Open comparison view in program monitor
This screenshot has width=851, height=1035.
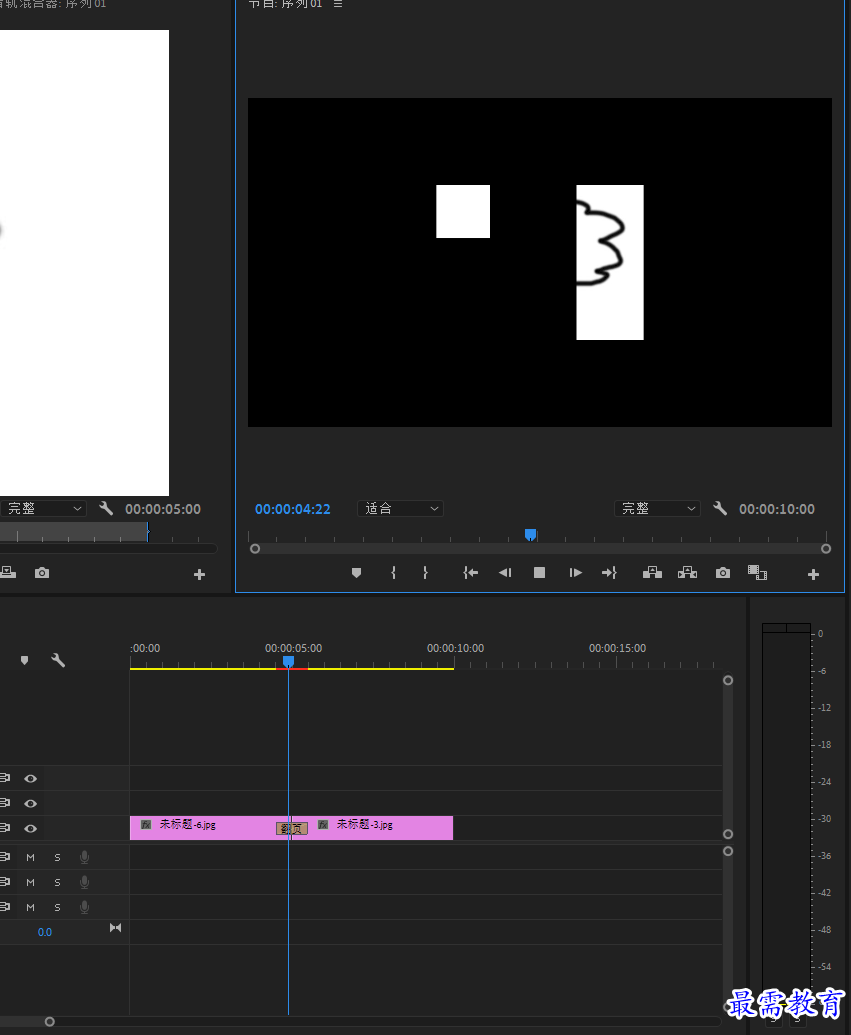click(757, 573)
